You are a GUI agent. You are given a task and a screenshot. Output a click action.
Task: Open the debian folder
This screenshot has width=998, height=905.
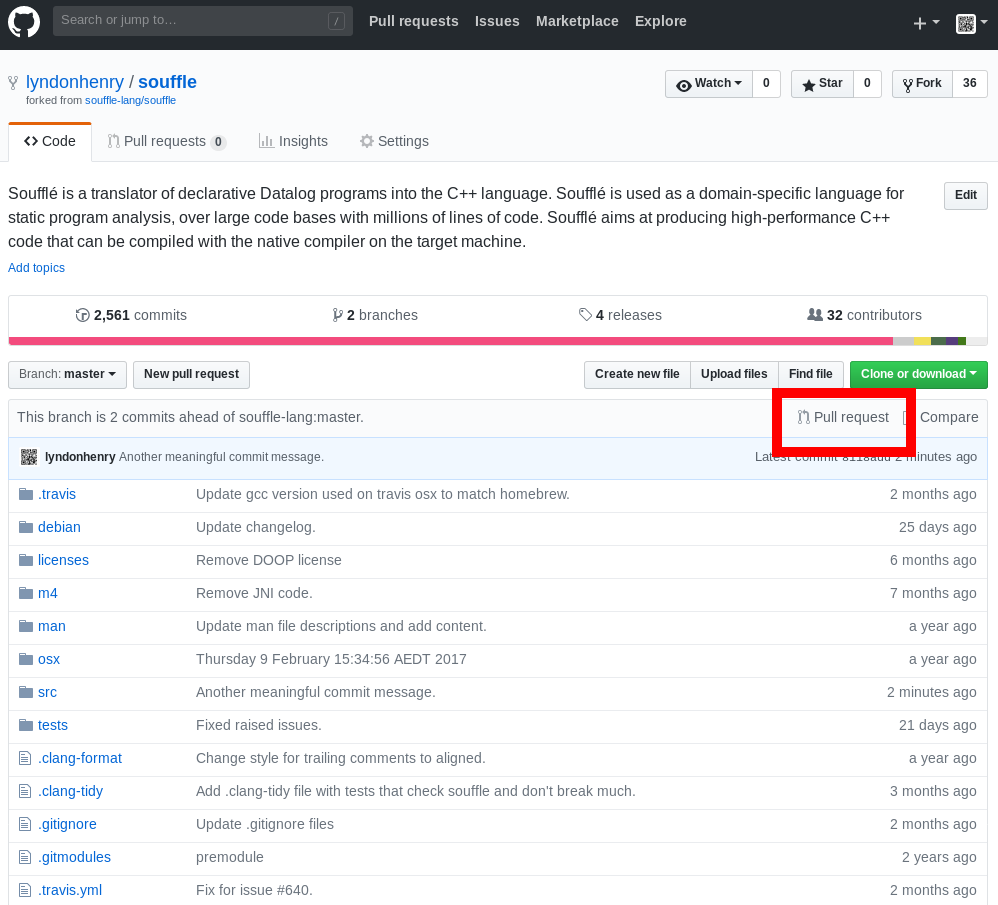point(59,528)
